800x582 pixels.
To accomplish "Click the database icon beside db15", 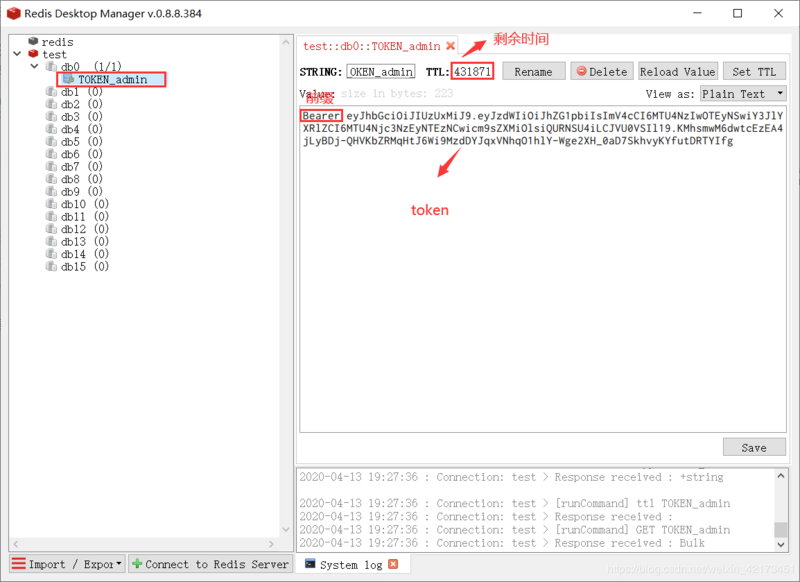I will pos(53,267).
